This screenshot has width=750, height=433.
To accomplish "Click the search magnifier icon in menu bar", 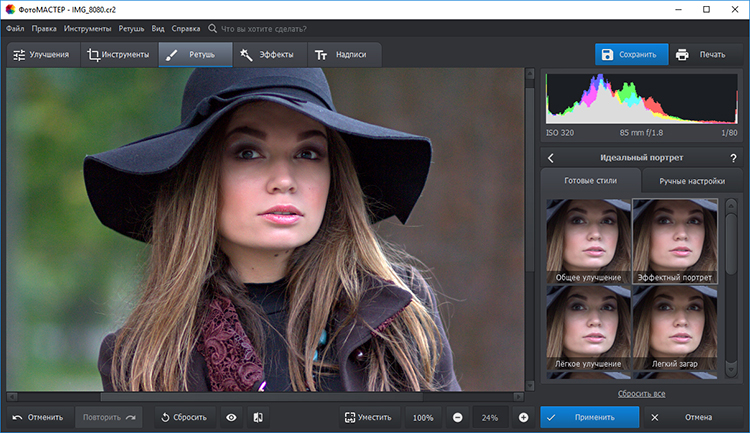I will click(212, 29).
